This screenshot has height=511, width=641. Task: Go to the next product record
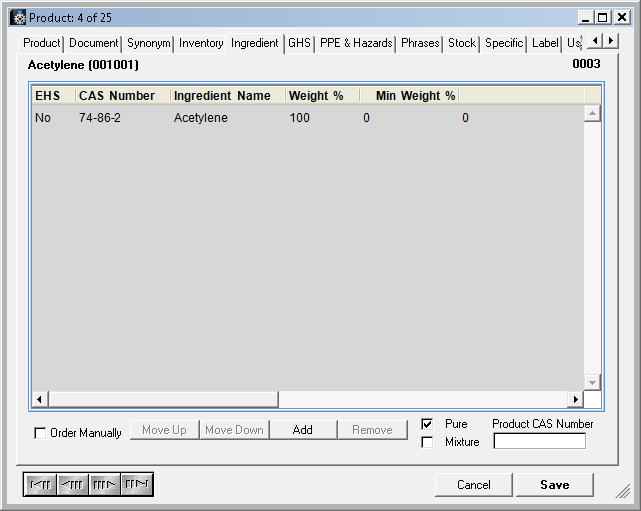point(104,485)
